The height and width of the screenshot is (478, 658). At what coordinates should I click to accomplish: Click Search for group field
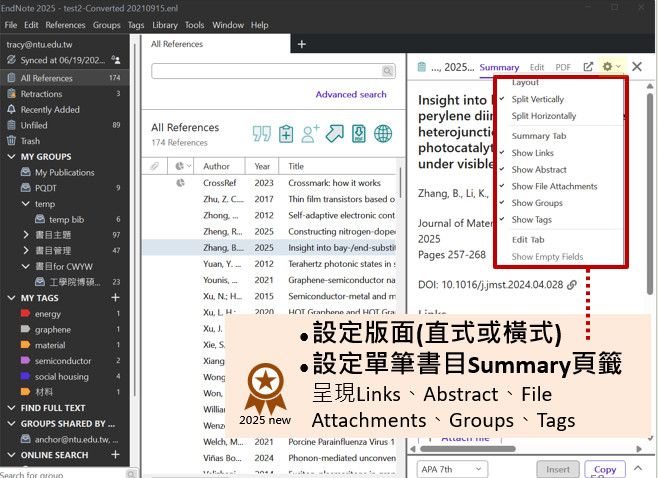pos(63,474)
